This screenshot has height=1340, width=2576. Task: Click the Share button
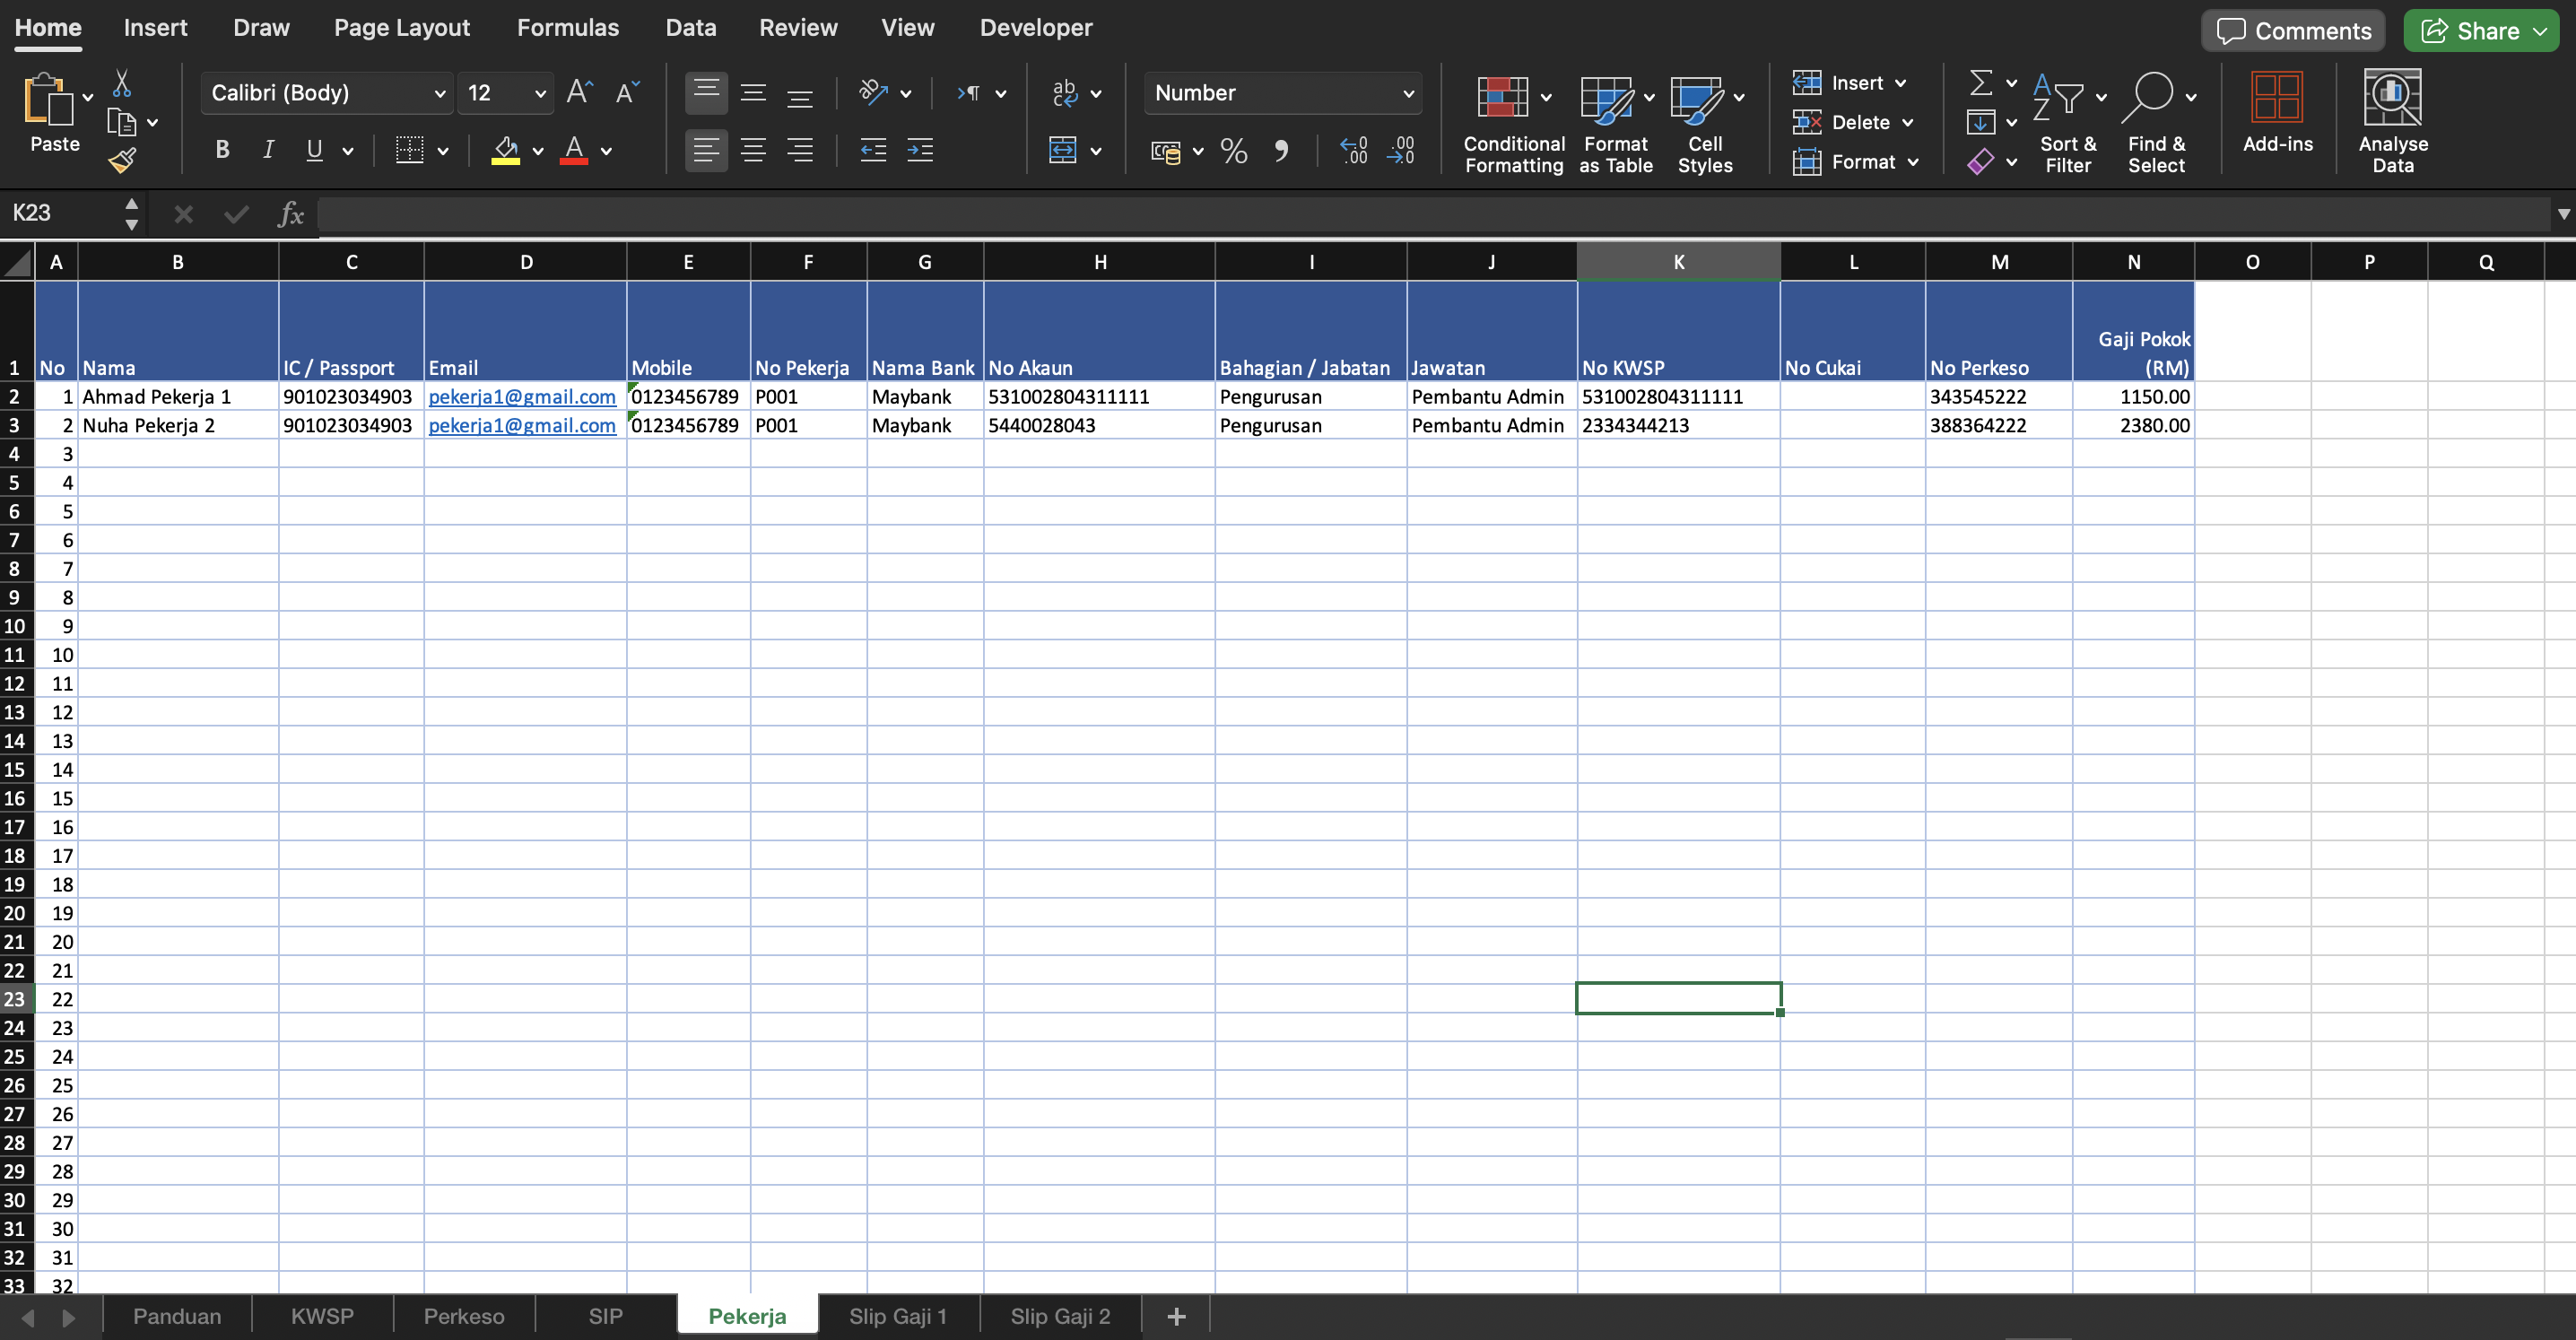click(2481, 31)
